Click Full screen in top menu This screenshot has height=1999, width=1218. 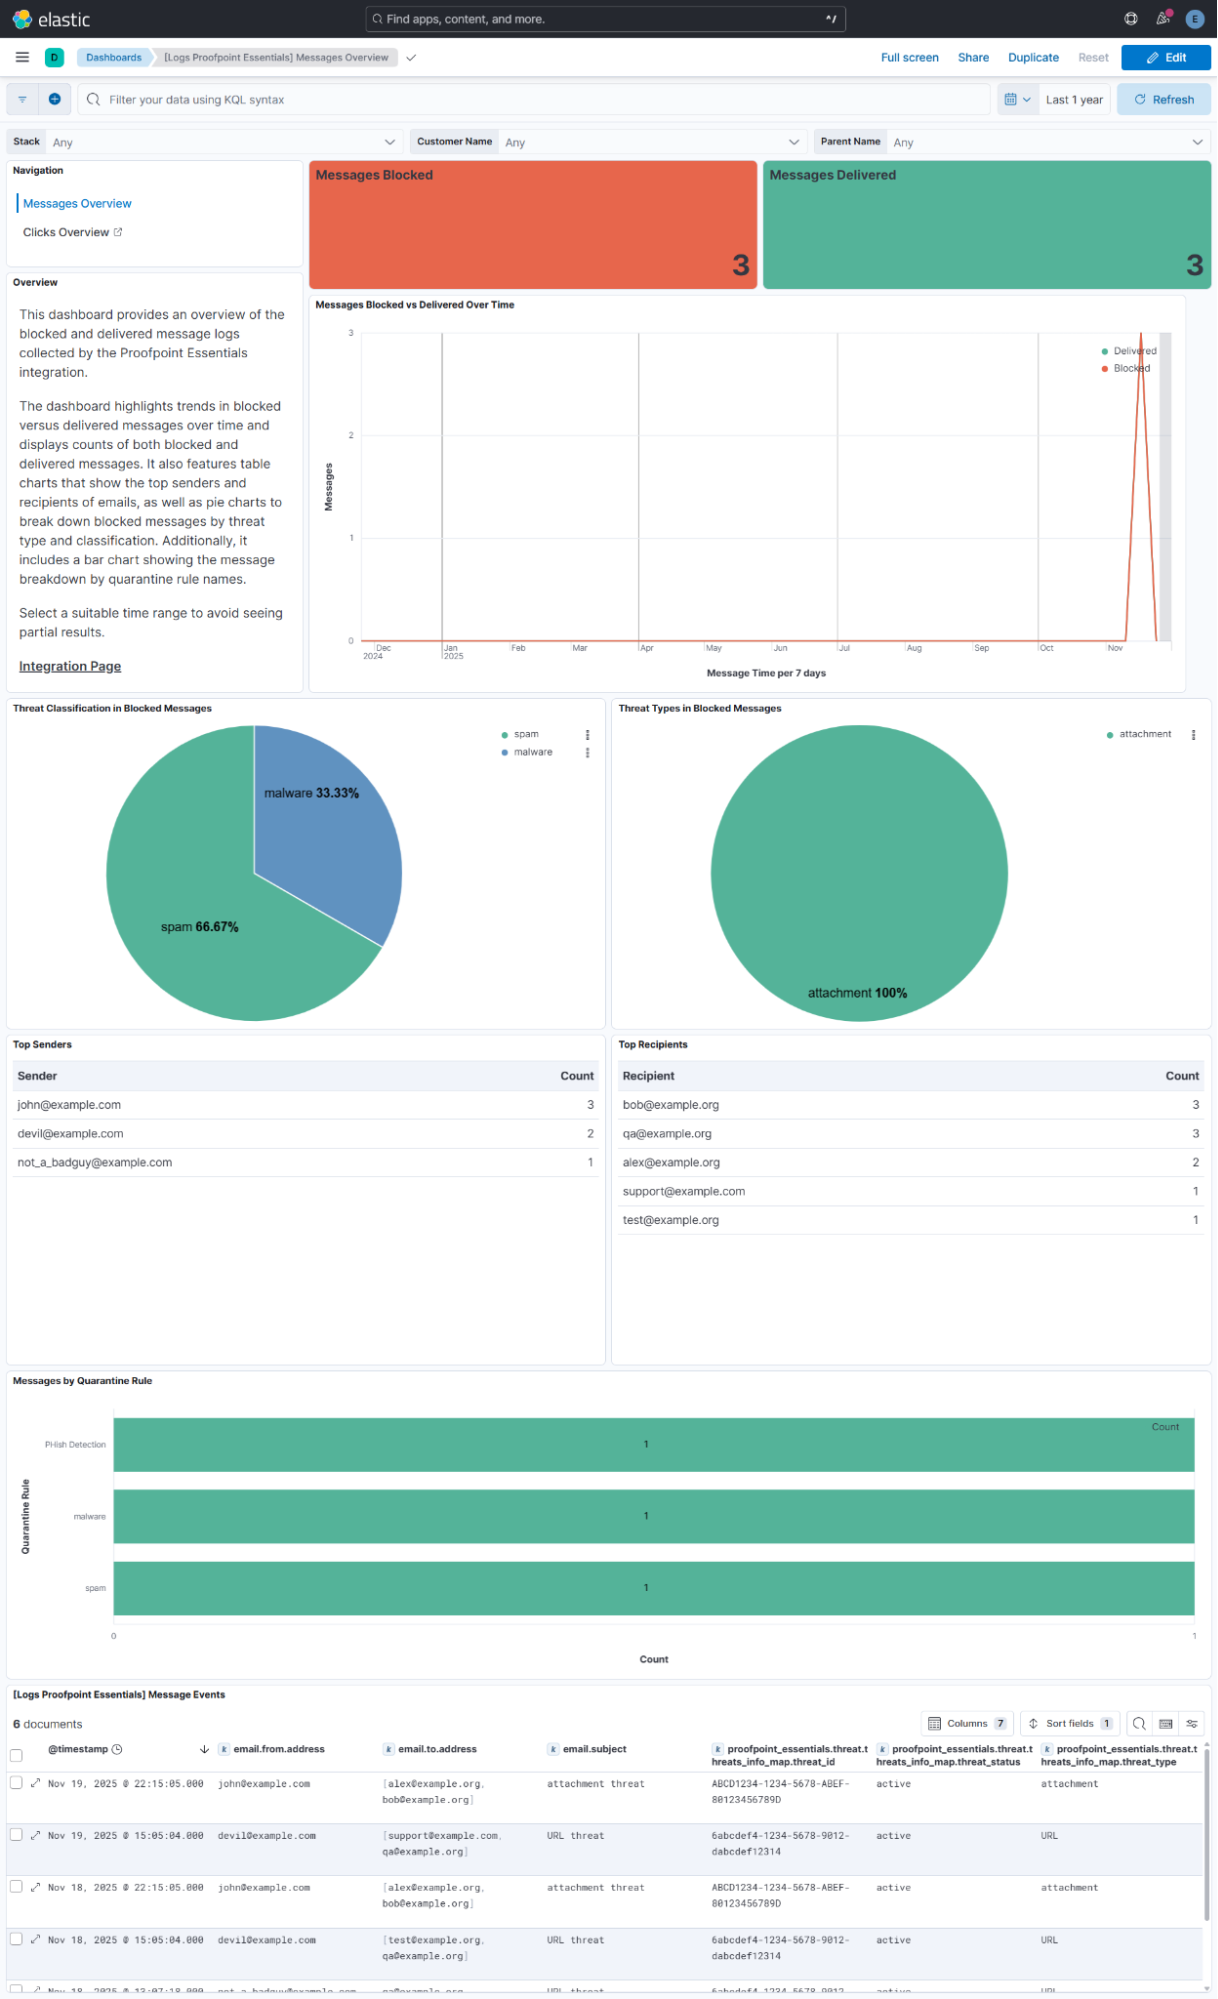909,57
